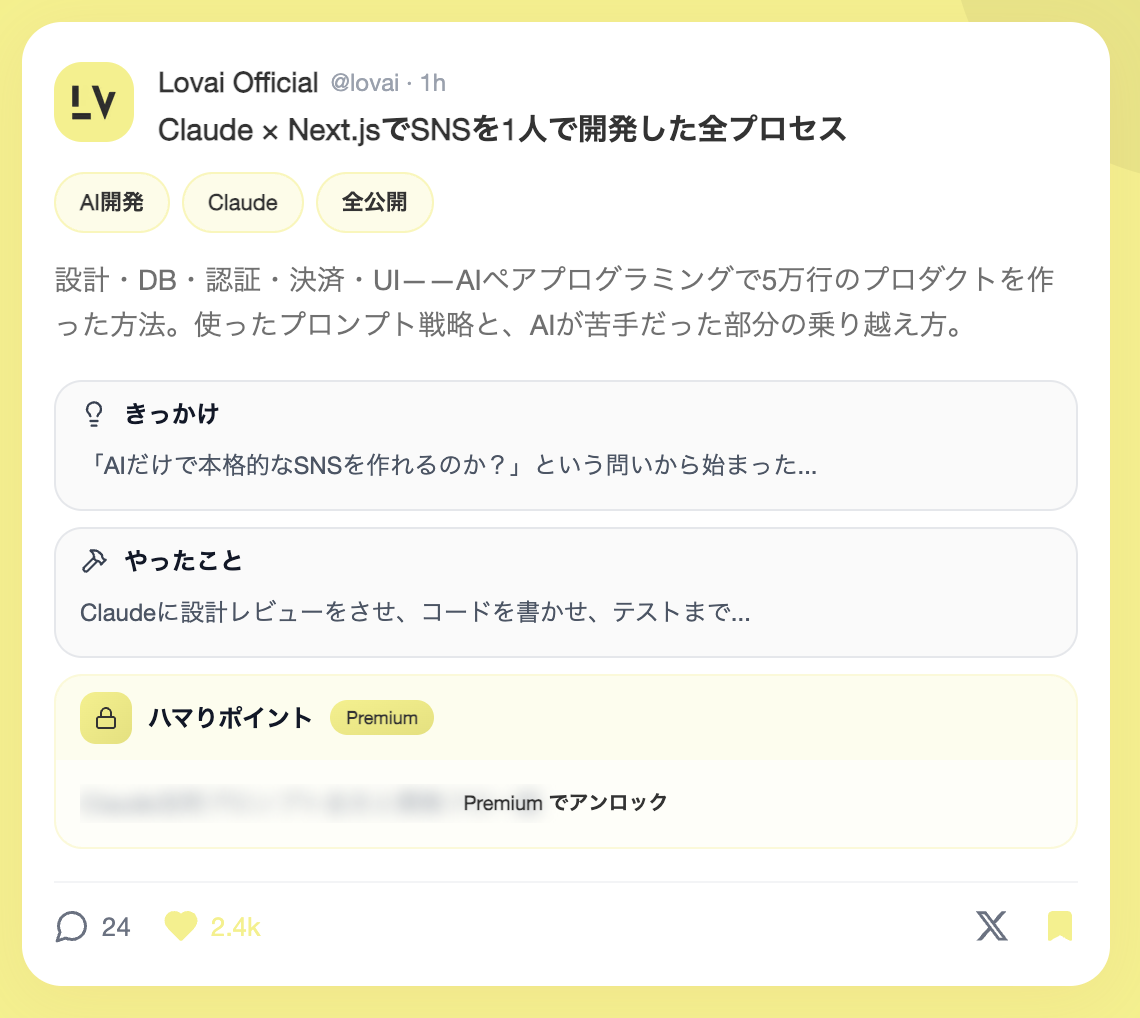Image resolution: width=1140 pixels, height=1018 pixels.
Task: Like the post with the heart icon
Action: (x=181, y=927)
